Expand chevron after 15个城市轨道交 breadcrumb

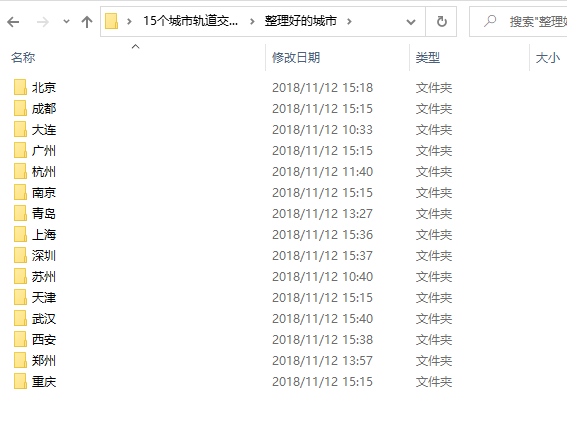pyautogui.click(x=252, y=22)
